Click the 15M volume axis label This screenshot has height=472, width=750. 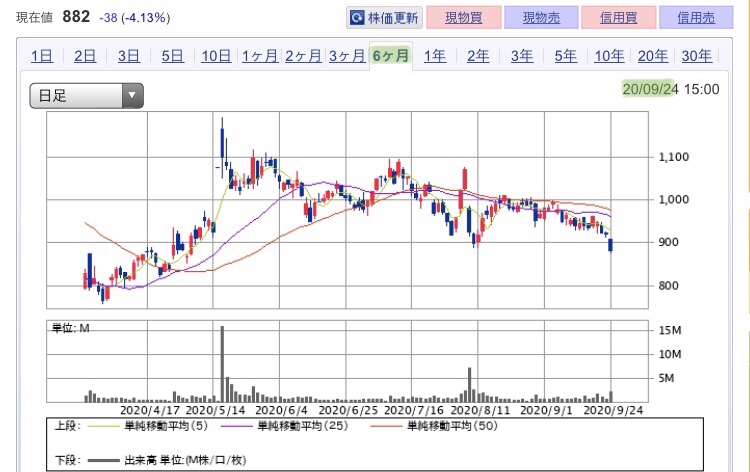click(x=670, y=330)
